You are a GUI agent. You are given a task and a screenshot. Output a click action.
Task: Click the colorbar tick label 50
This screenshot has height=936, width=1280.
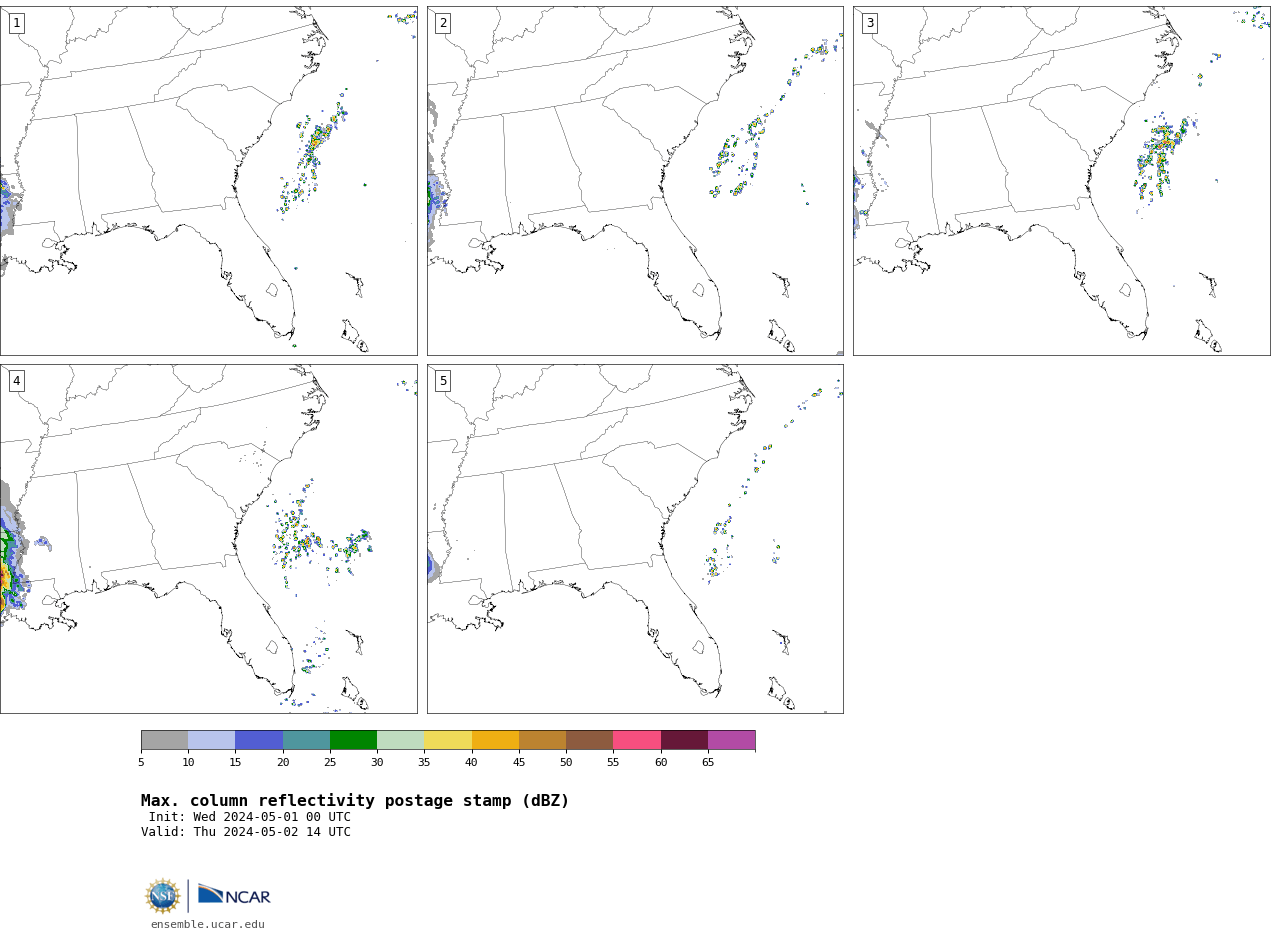click(x=566, y=763)
